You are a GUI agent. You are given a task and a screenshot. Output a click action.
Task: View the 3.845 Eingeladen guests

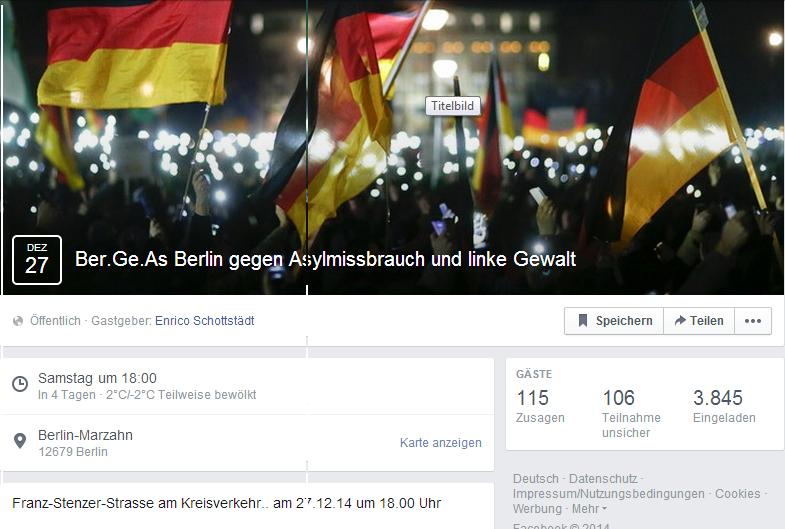[x=724, y=406]
